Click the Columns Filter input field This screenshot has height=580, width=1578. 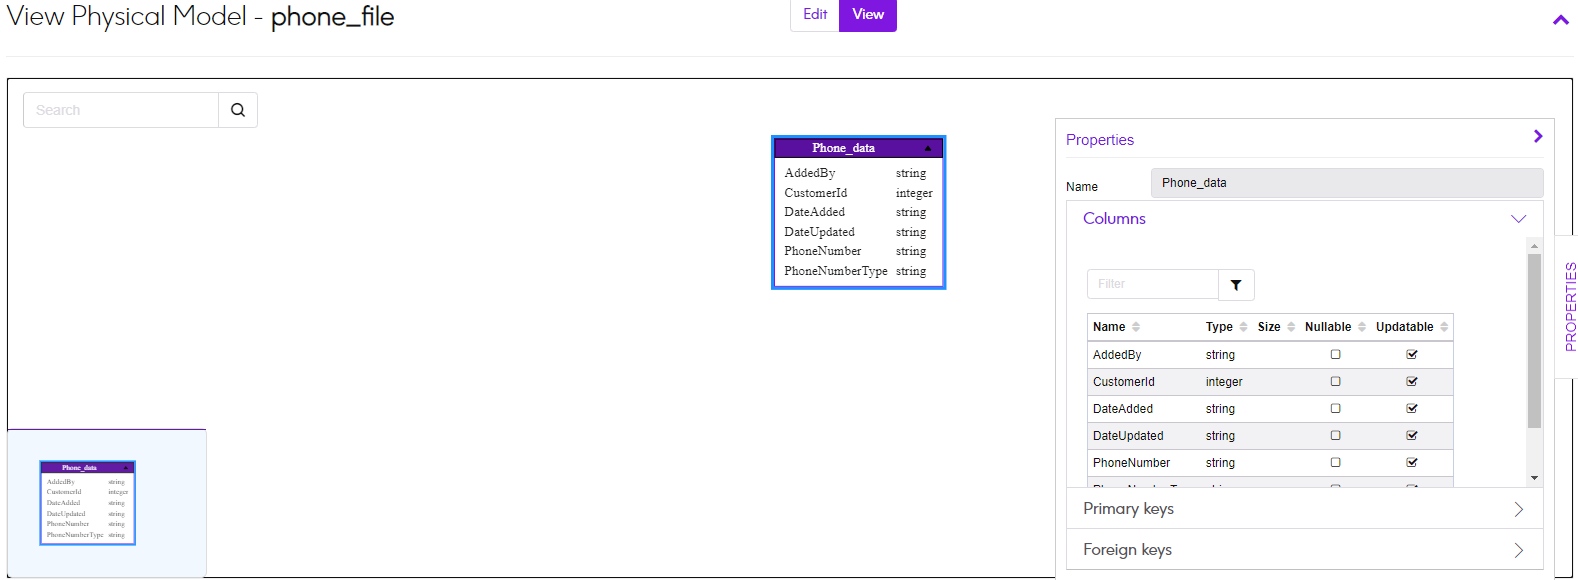tap(1153, 284)
